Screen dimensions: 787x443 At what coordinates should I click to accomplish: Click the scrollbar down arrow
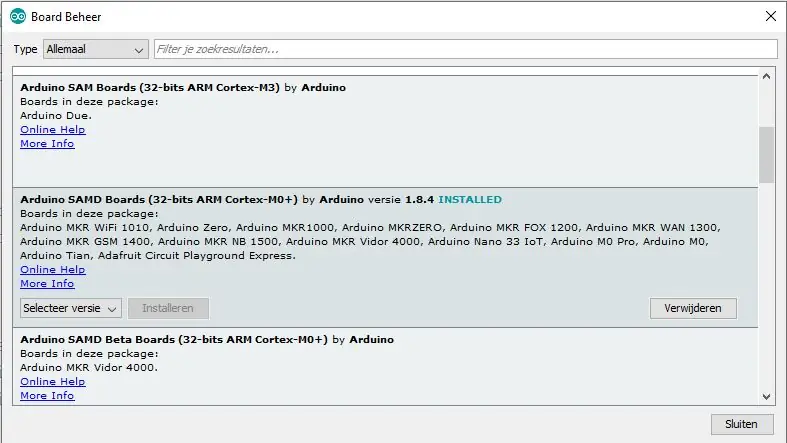[766, 397]
